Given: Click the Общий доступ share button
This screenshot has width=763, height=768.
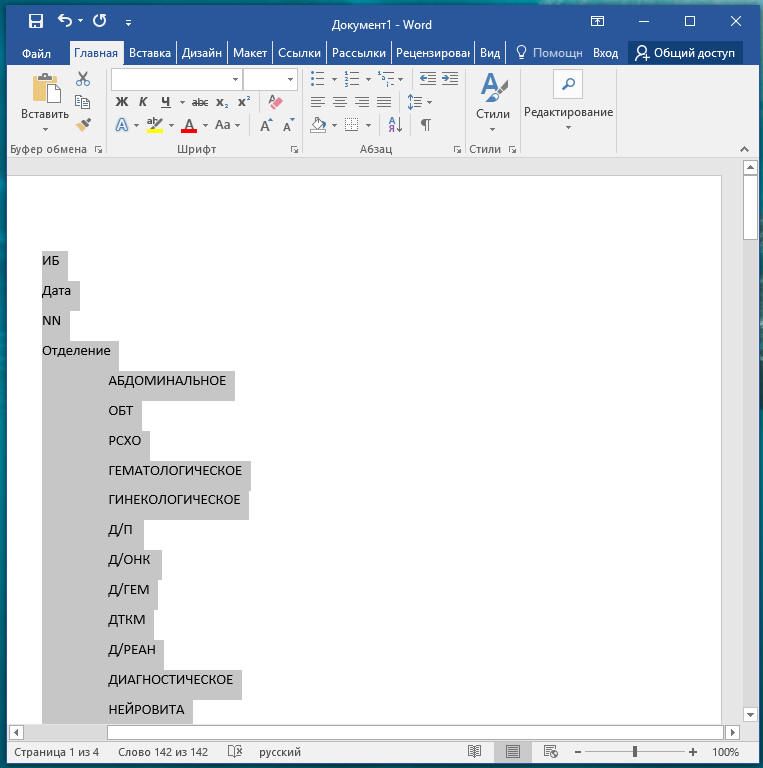Looking at the screenshot, I should pos(685,53).
